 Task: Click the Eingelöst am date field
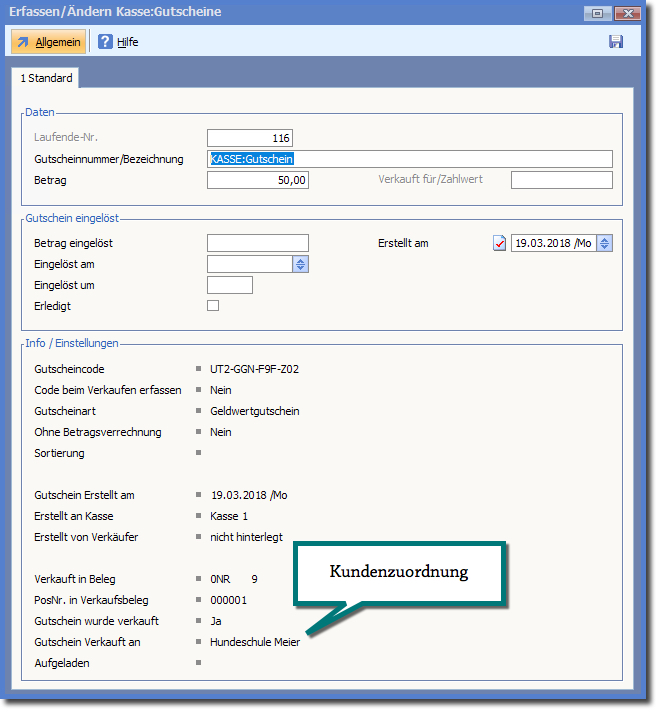pyautogui.click(x=249, y=264)
